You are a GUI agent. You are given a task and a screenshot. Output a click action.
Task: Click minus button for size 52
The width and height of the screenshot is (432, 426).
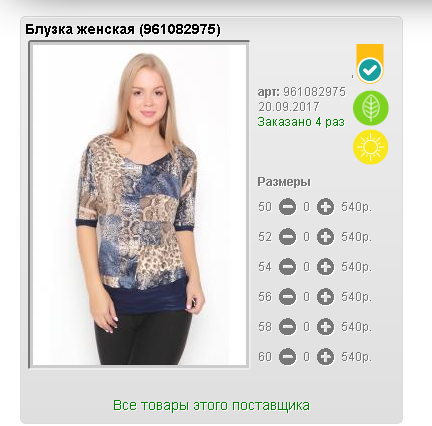pyautogui.click(x=287, y=237)
